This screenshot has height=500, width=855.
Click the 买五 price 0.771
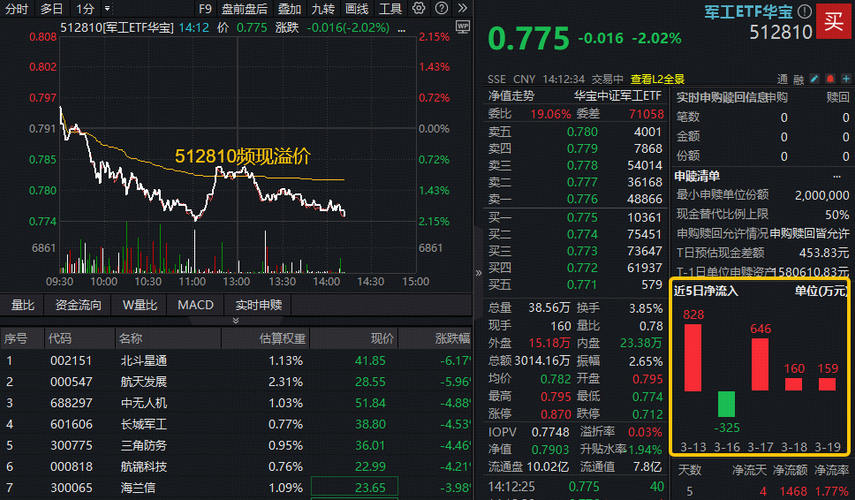point(582,285)
